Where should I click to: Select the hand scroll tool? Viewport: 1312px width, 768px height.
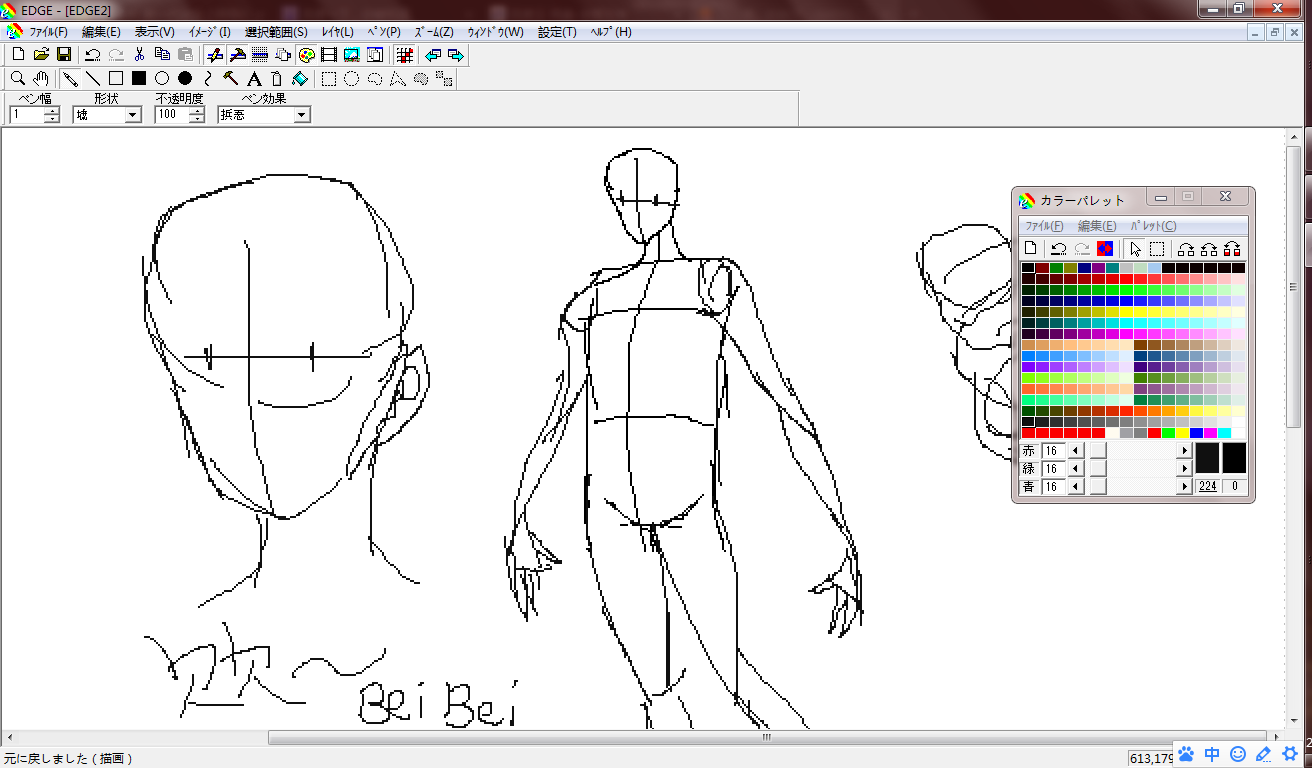[41, 78]
